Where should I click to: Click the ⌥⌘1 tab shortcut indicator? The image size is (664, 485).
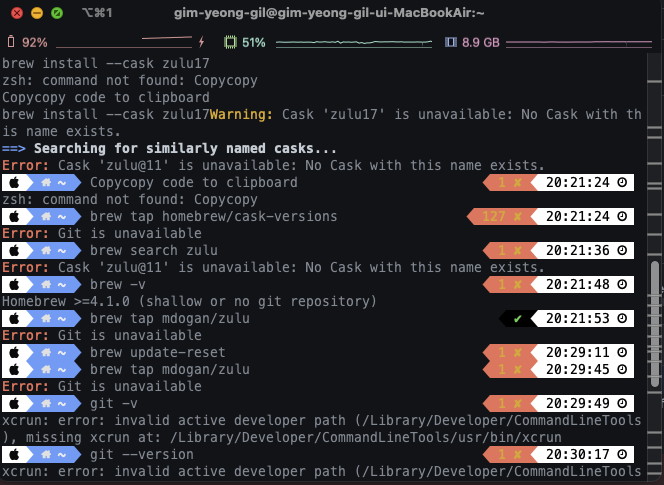97,13
